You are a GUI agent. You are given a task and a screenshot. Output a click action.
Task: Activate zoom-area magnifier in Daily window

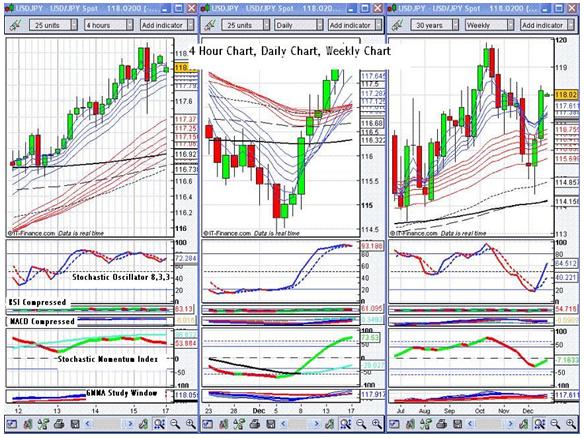[x=346, y=424]
